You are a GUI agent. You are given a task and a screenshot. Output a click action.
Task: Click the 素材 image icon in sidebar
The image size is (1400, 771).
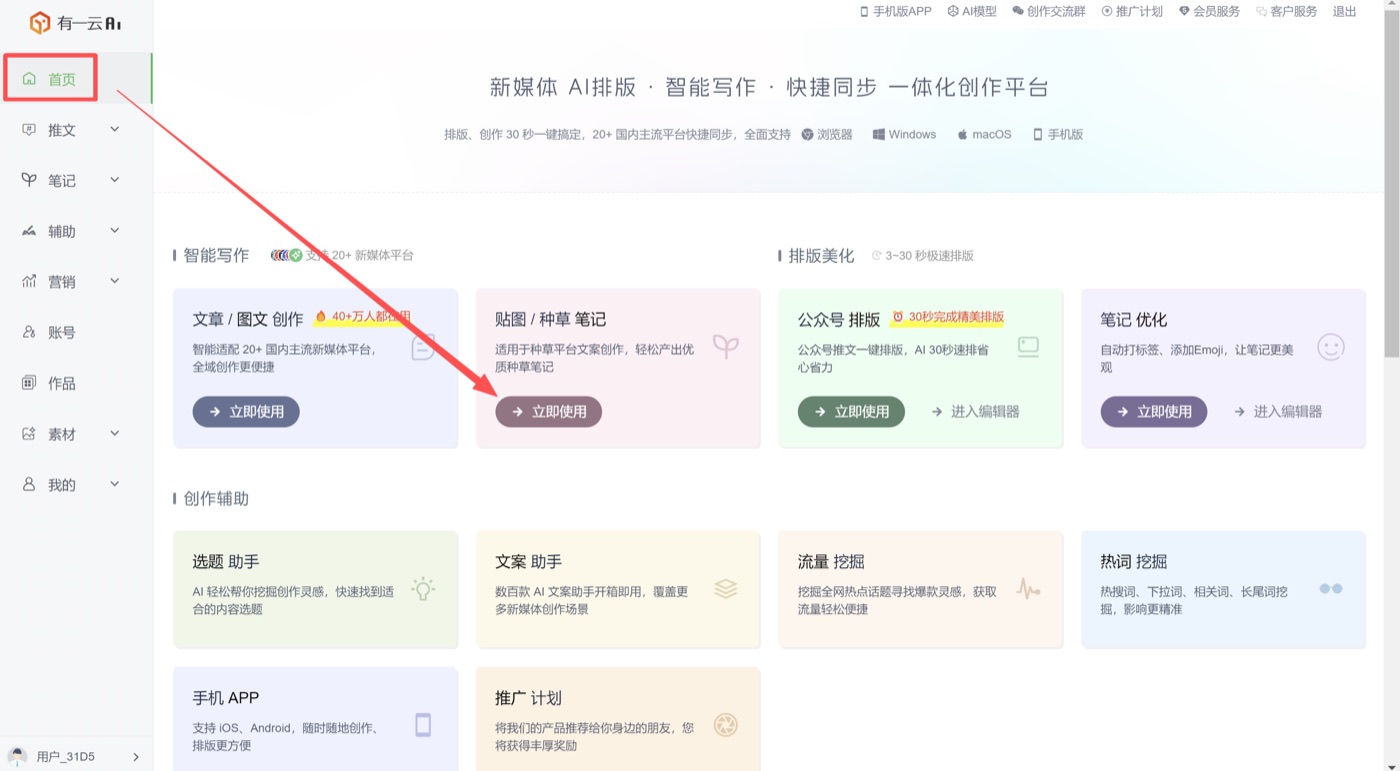click(x=29, y=434)
